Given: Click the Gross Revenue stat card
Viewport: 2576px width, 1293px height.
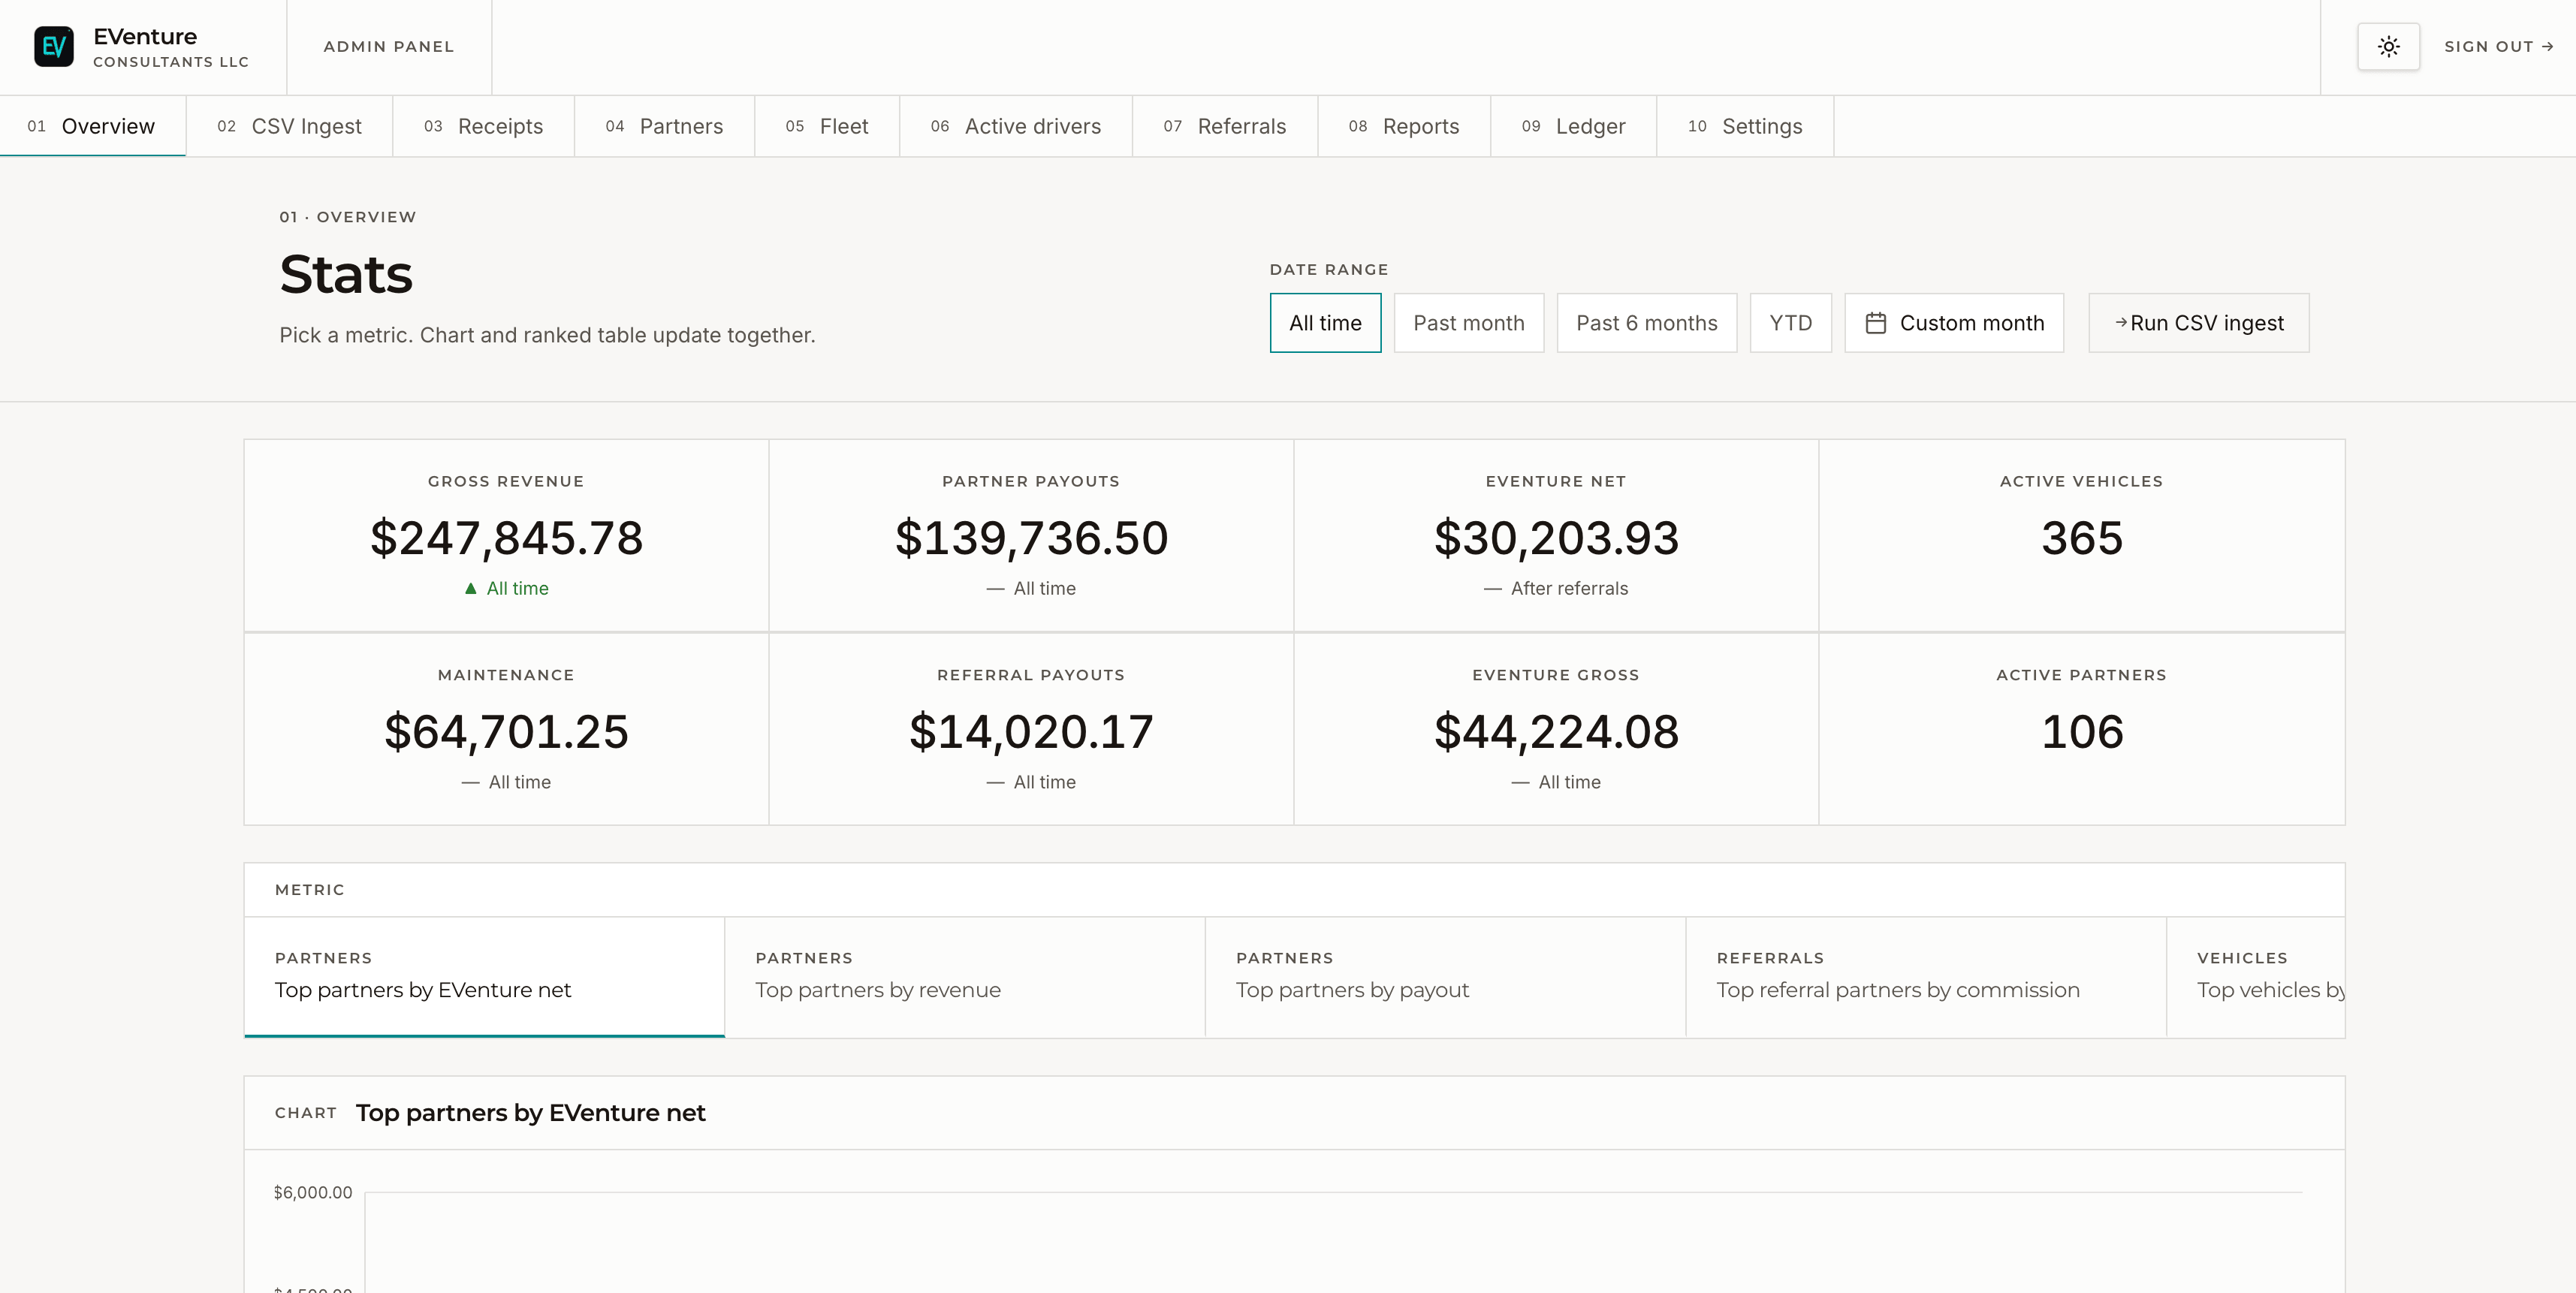Looking at the screenshot, I should coord(506,535).
